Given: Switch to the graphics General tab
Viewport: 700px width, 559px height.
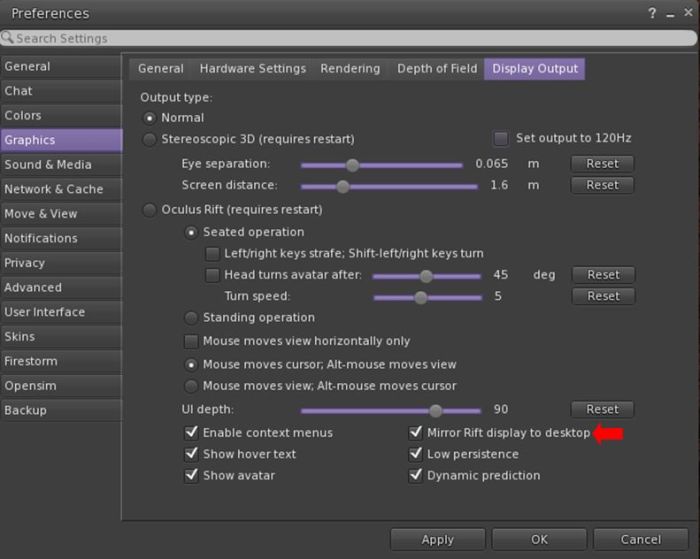Looking at the screenshot, I should pos(161,69).
